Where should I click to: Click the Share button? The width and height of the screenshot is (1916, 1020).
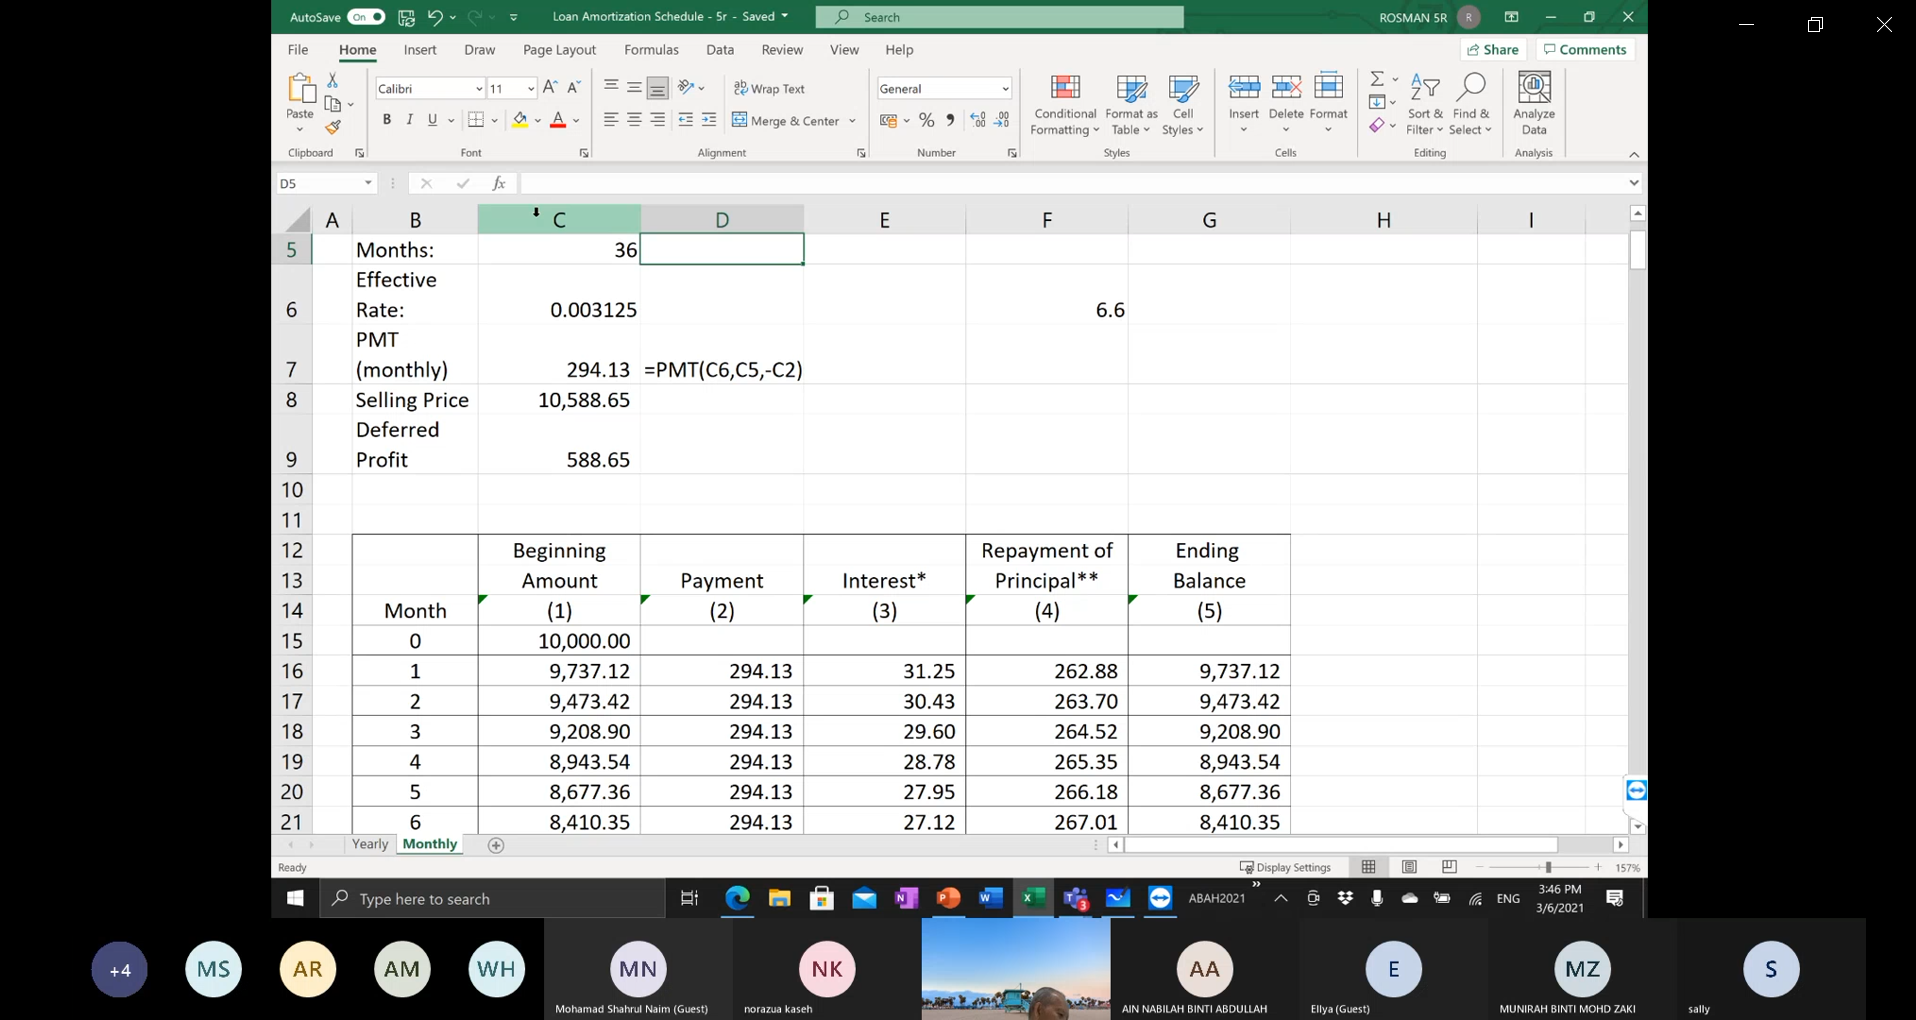coord(1493,50)
